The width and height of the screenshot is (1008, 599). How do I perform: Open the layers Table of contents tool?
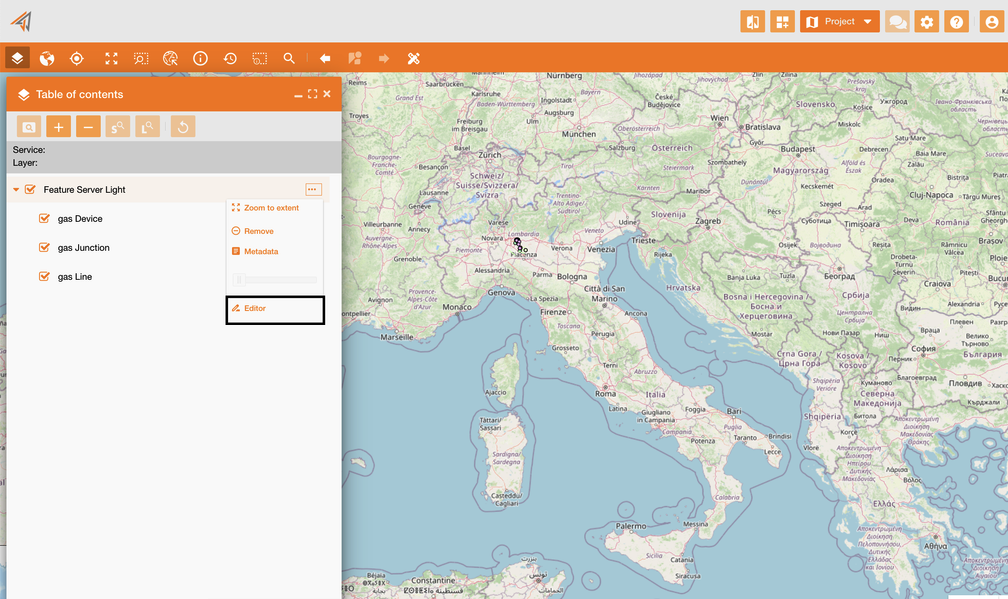coord(17,58)
